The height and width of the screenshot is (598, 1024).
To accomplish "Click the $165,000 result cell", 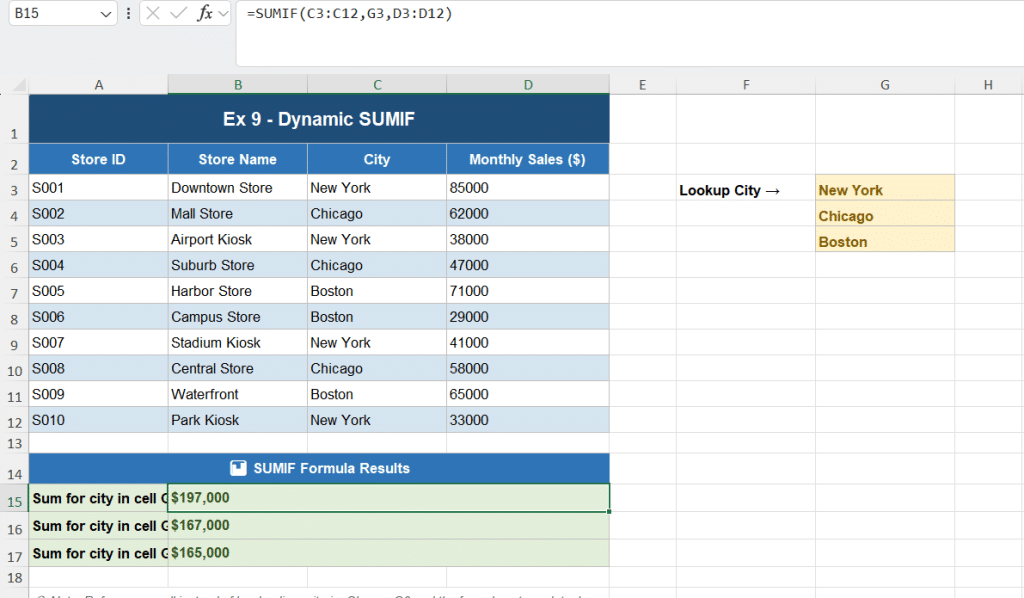I will click(388, 553).
